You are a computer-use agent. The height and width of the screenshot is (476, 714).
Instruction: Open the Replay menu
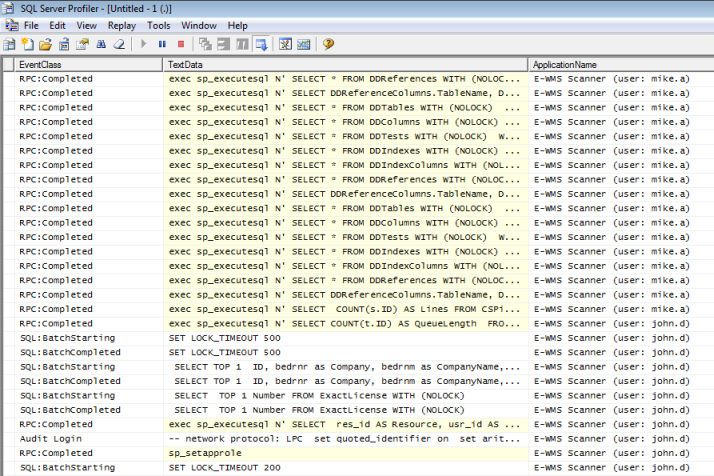point(122,25)
